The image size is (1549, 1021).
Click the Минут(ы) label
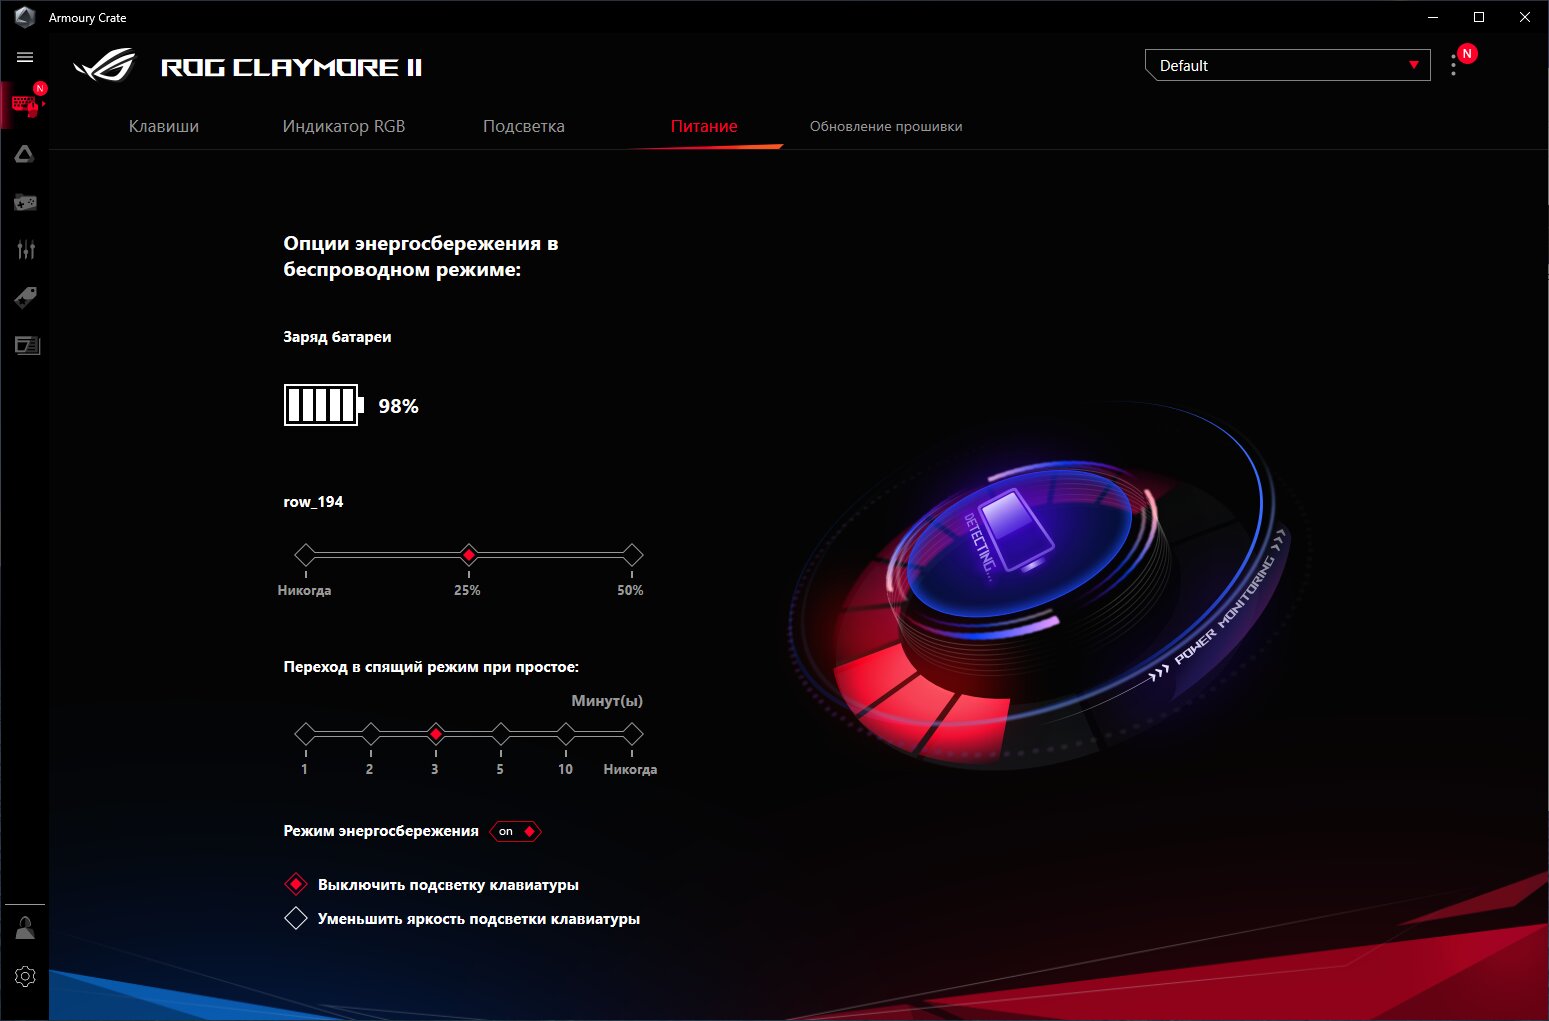[607, 701]
